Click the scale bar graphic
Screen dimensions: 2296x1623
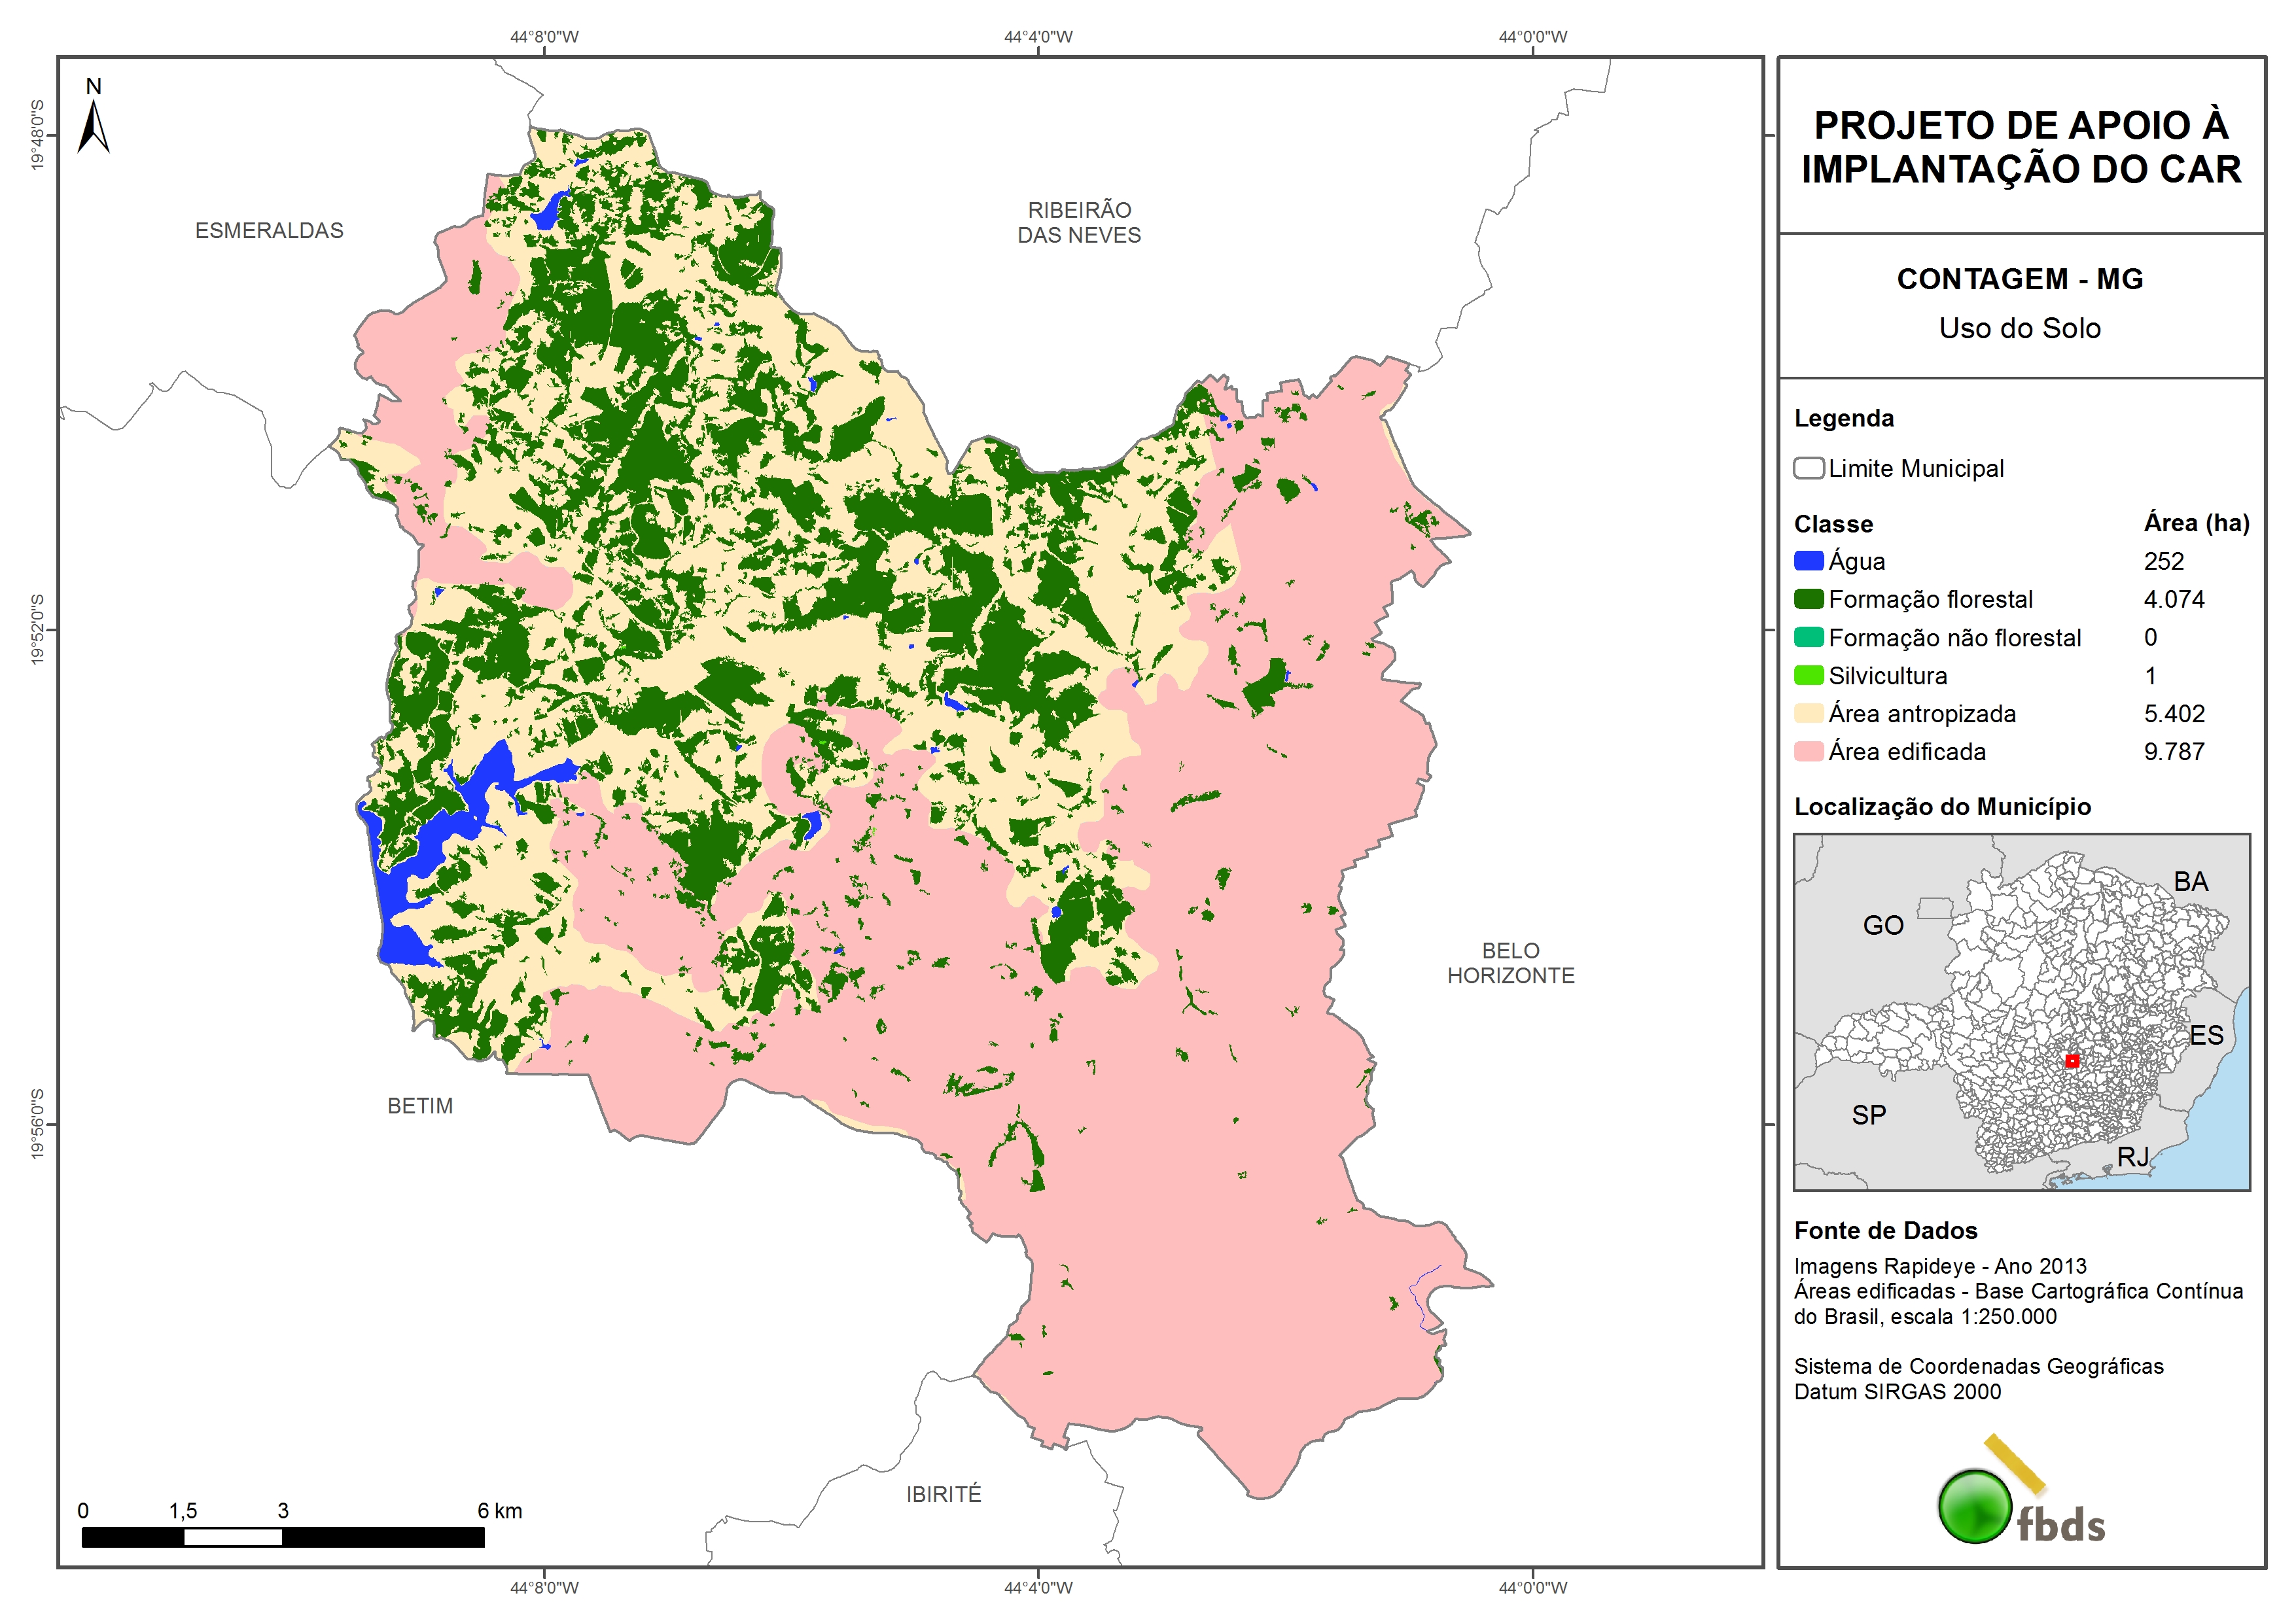coord(283,1537)
